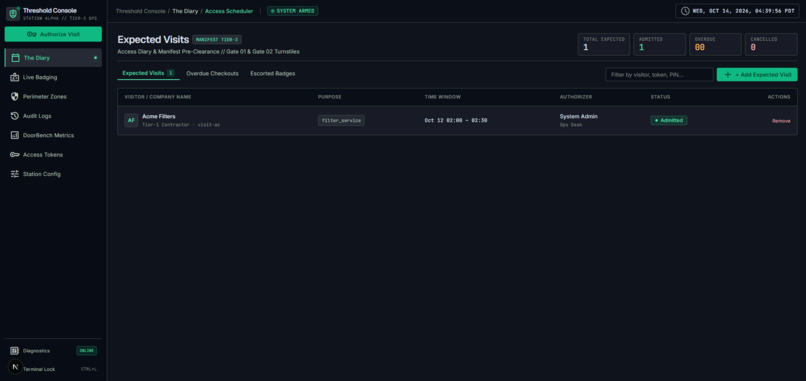Viewport: 806px width, 381px height.
Task: Open Station Config
Action: [x=53, y=174]
